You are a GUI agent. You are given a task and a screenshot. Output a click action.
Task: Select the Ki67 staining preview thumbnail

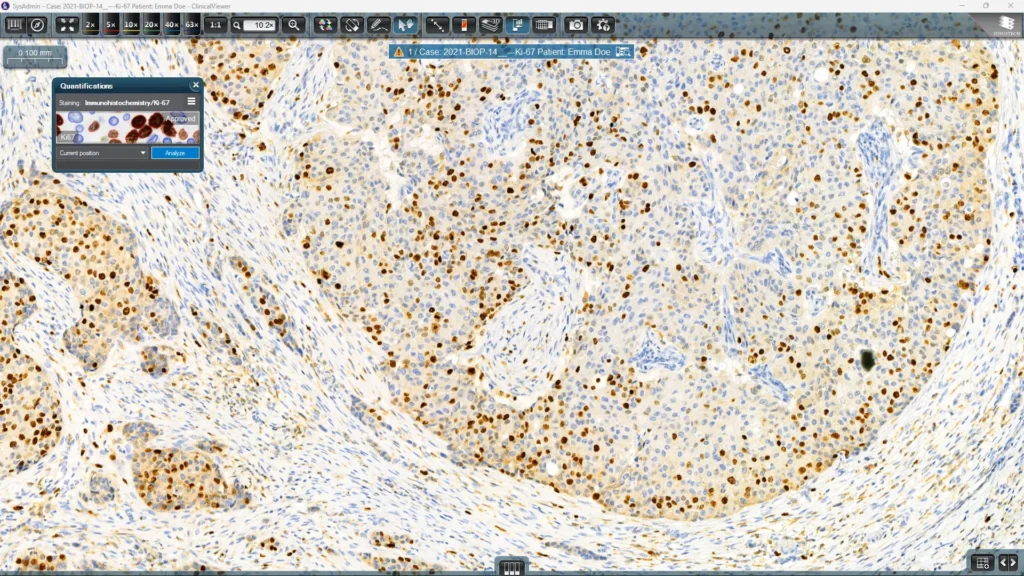tap(127, 127)
